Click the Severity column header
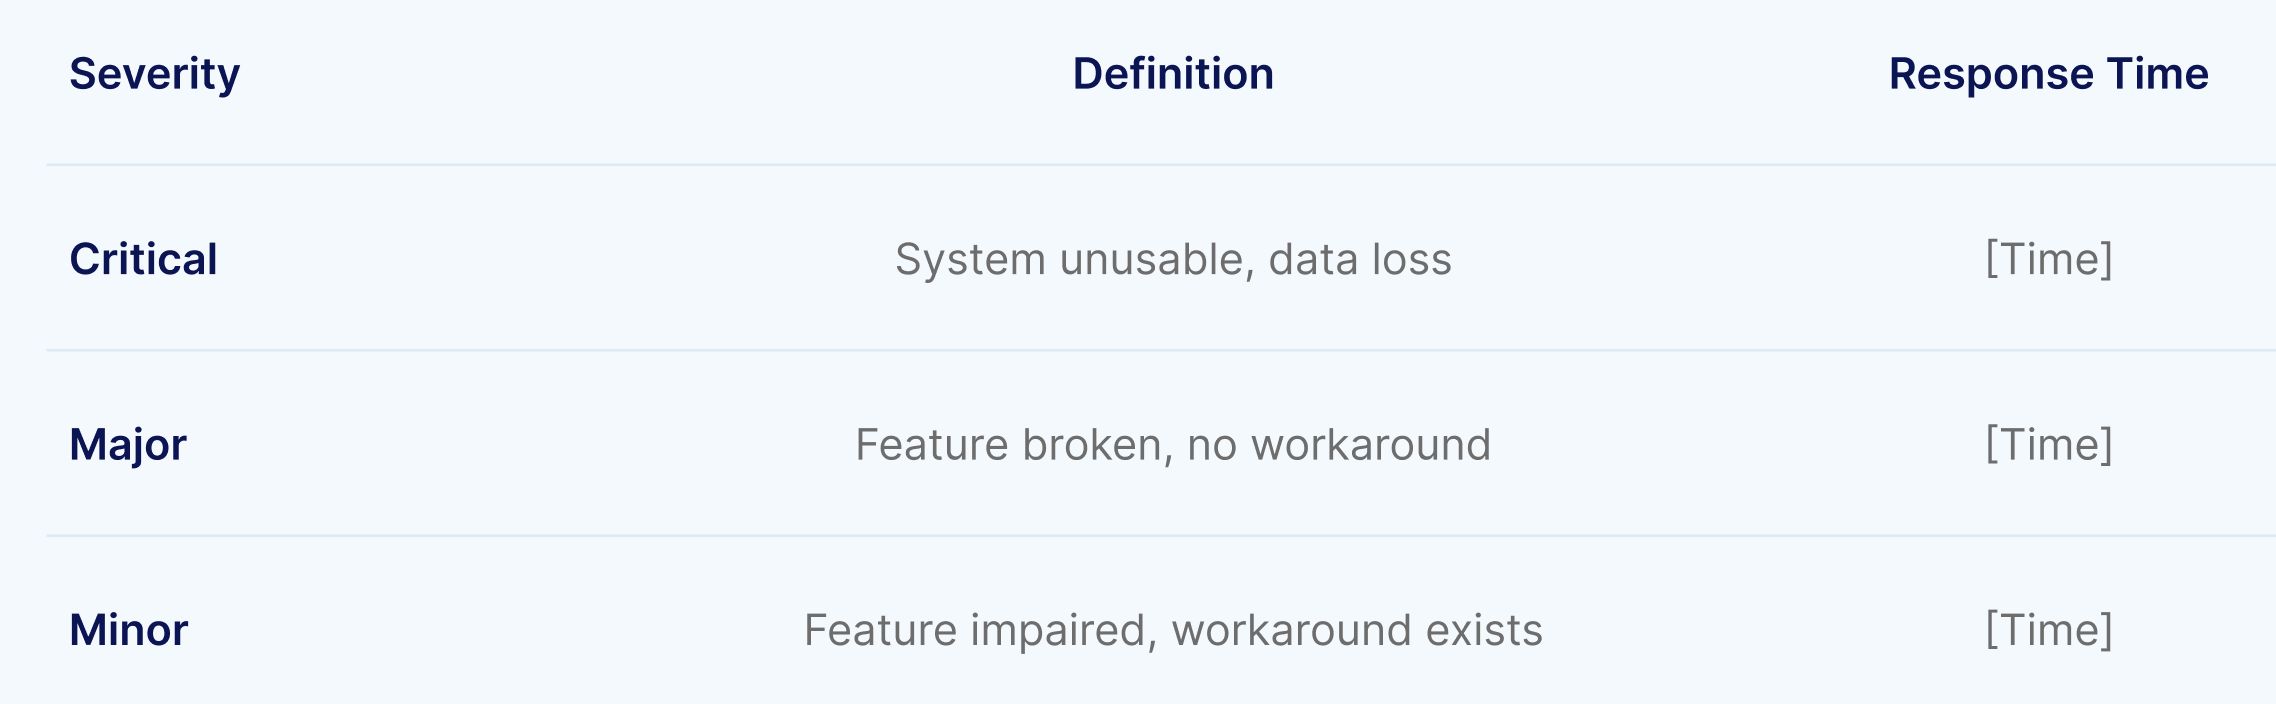The width and height of the screenshot is (2276, 704). pos(154,75)
